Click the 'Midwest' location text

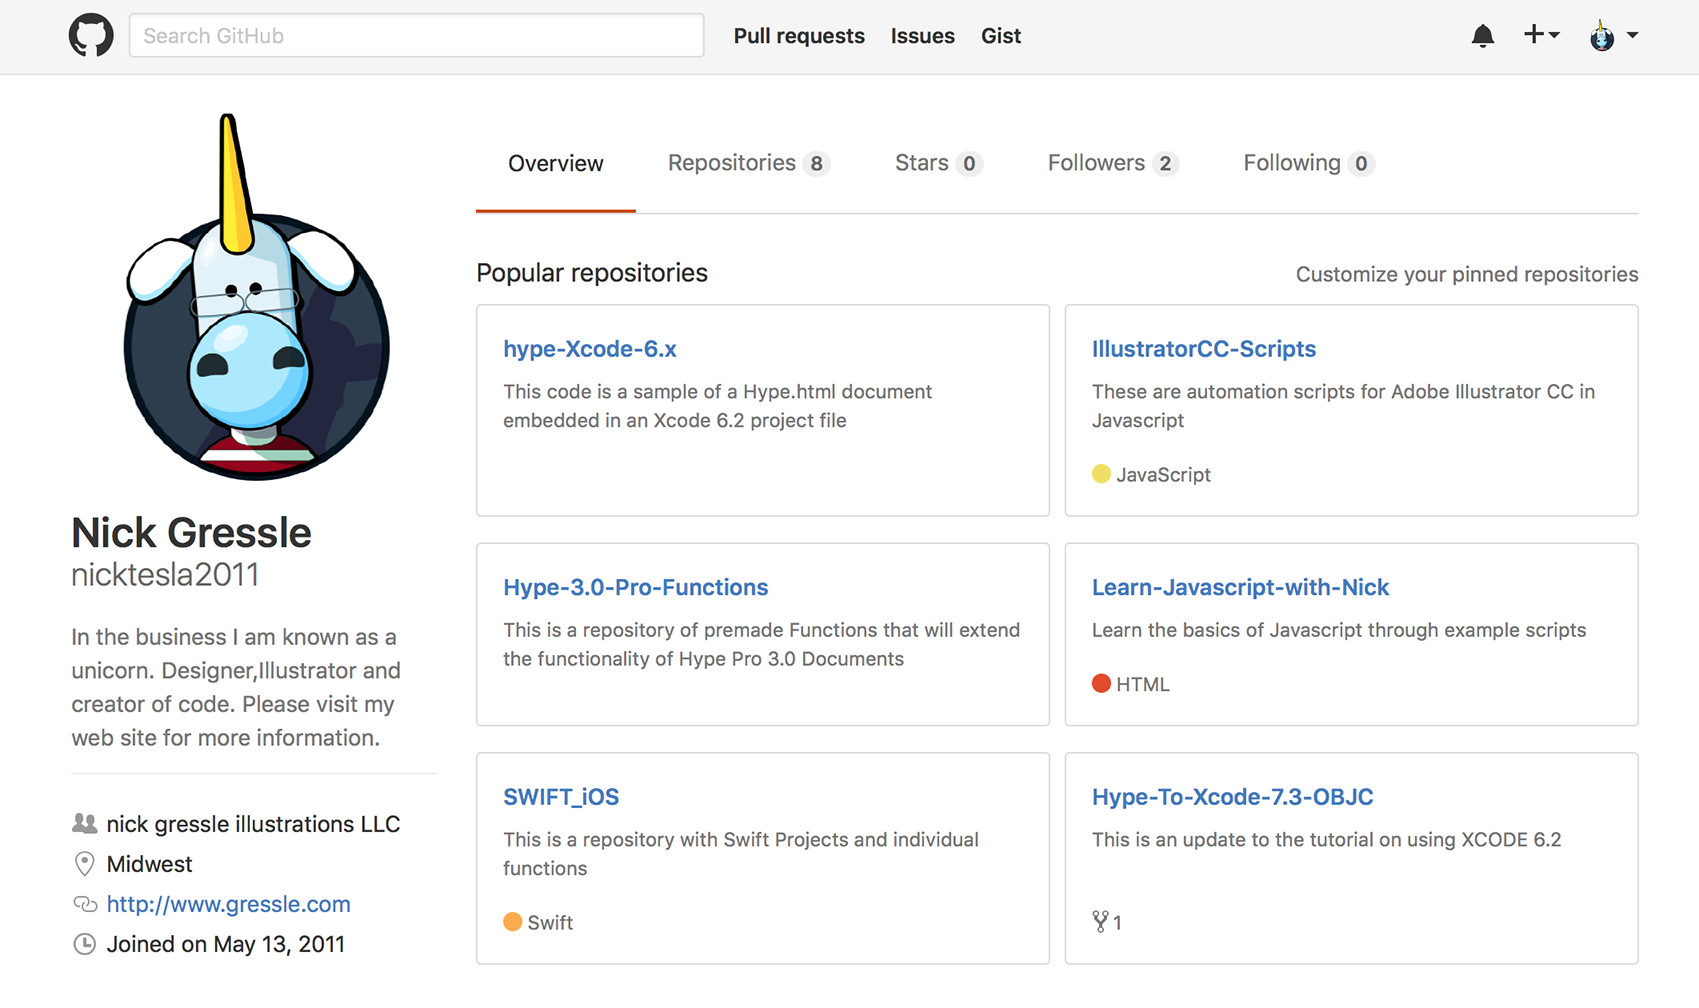(x=149, y=864)
